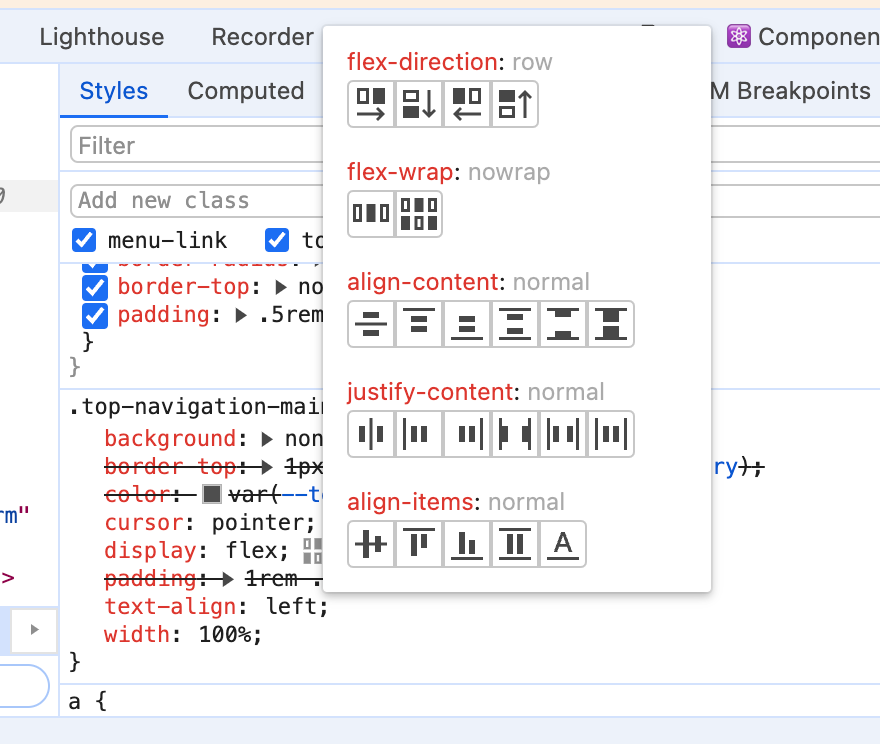Set justify-content to space-between
The width and height of the screenshot is (880, 744).
pyautogui.click(x=515, y=434)
